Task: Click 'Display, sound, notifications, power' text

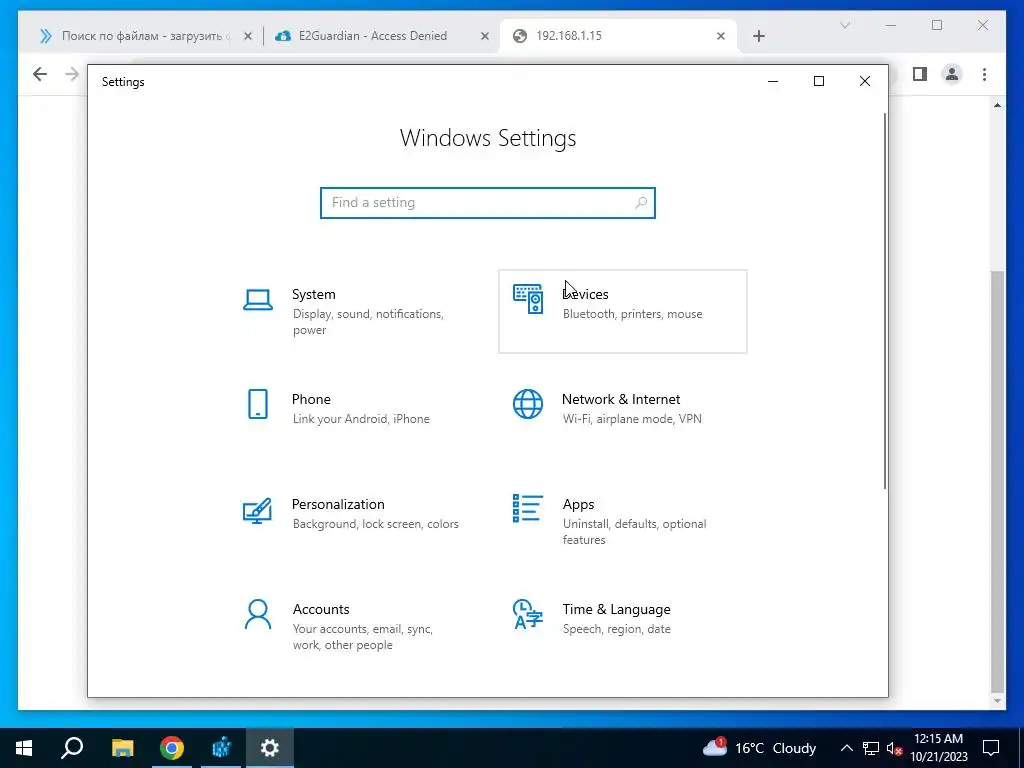Action: pos(368,322)
